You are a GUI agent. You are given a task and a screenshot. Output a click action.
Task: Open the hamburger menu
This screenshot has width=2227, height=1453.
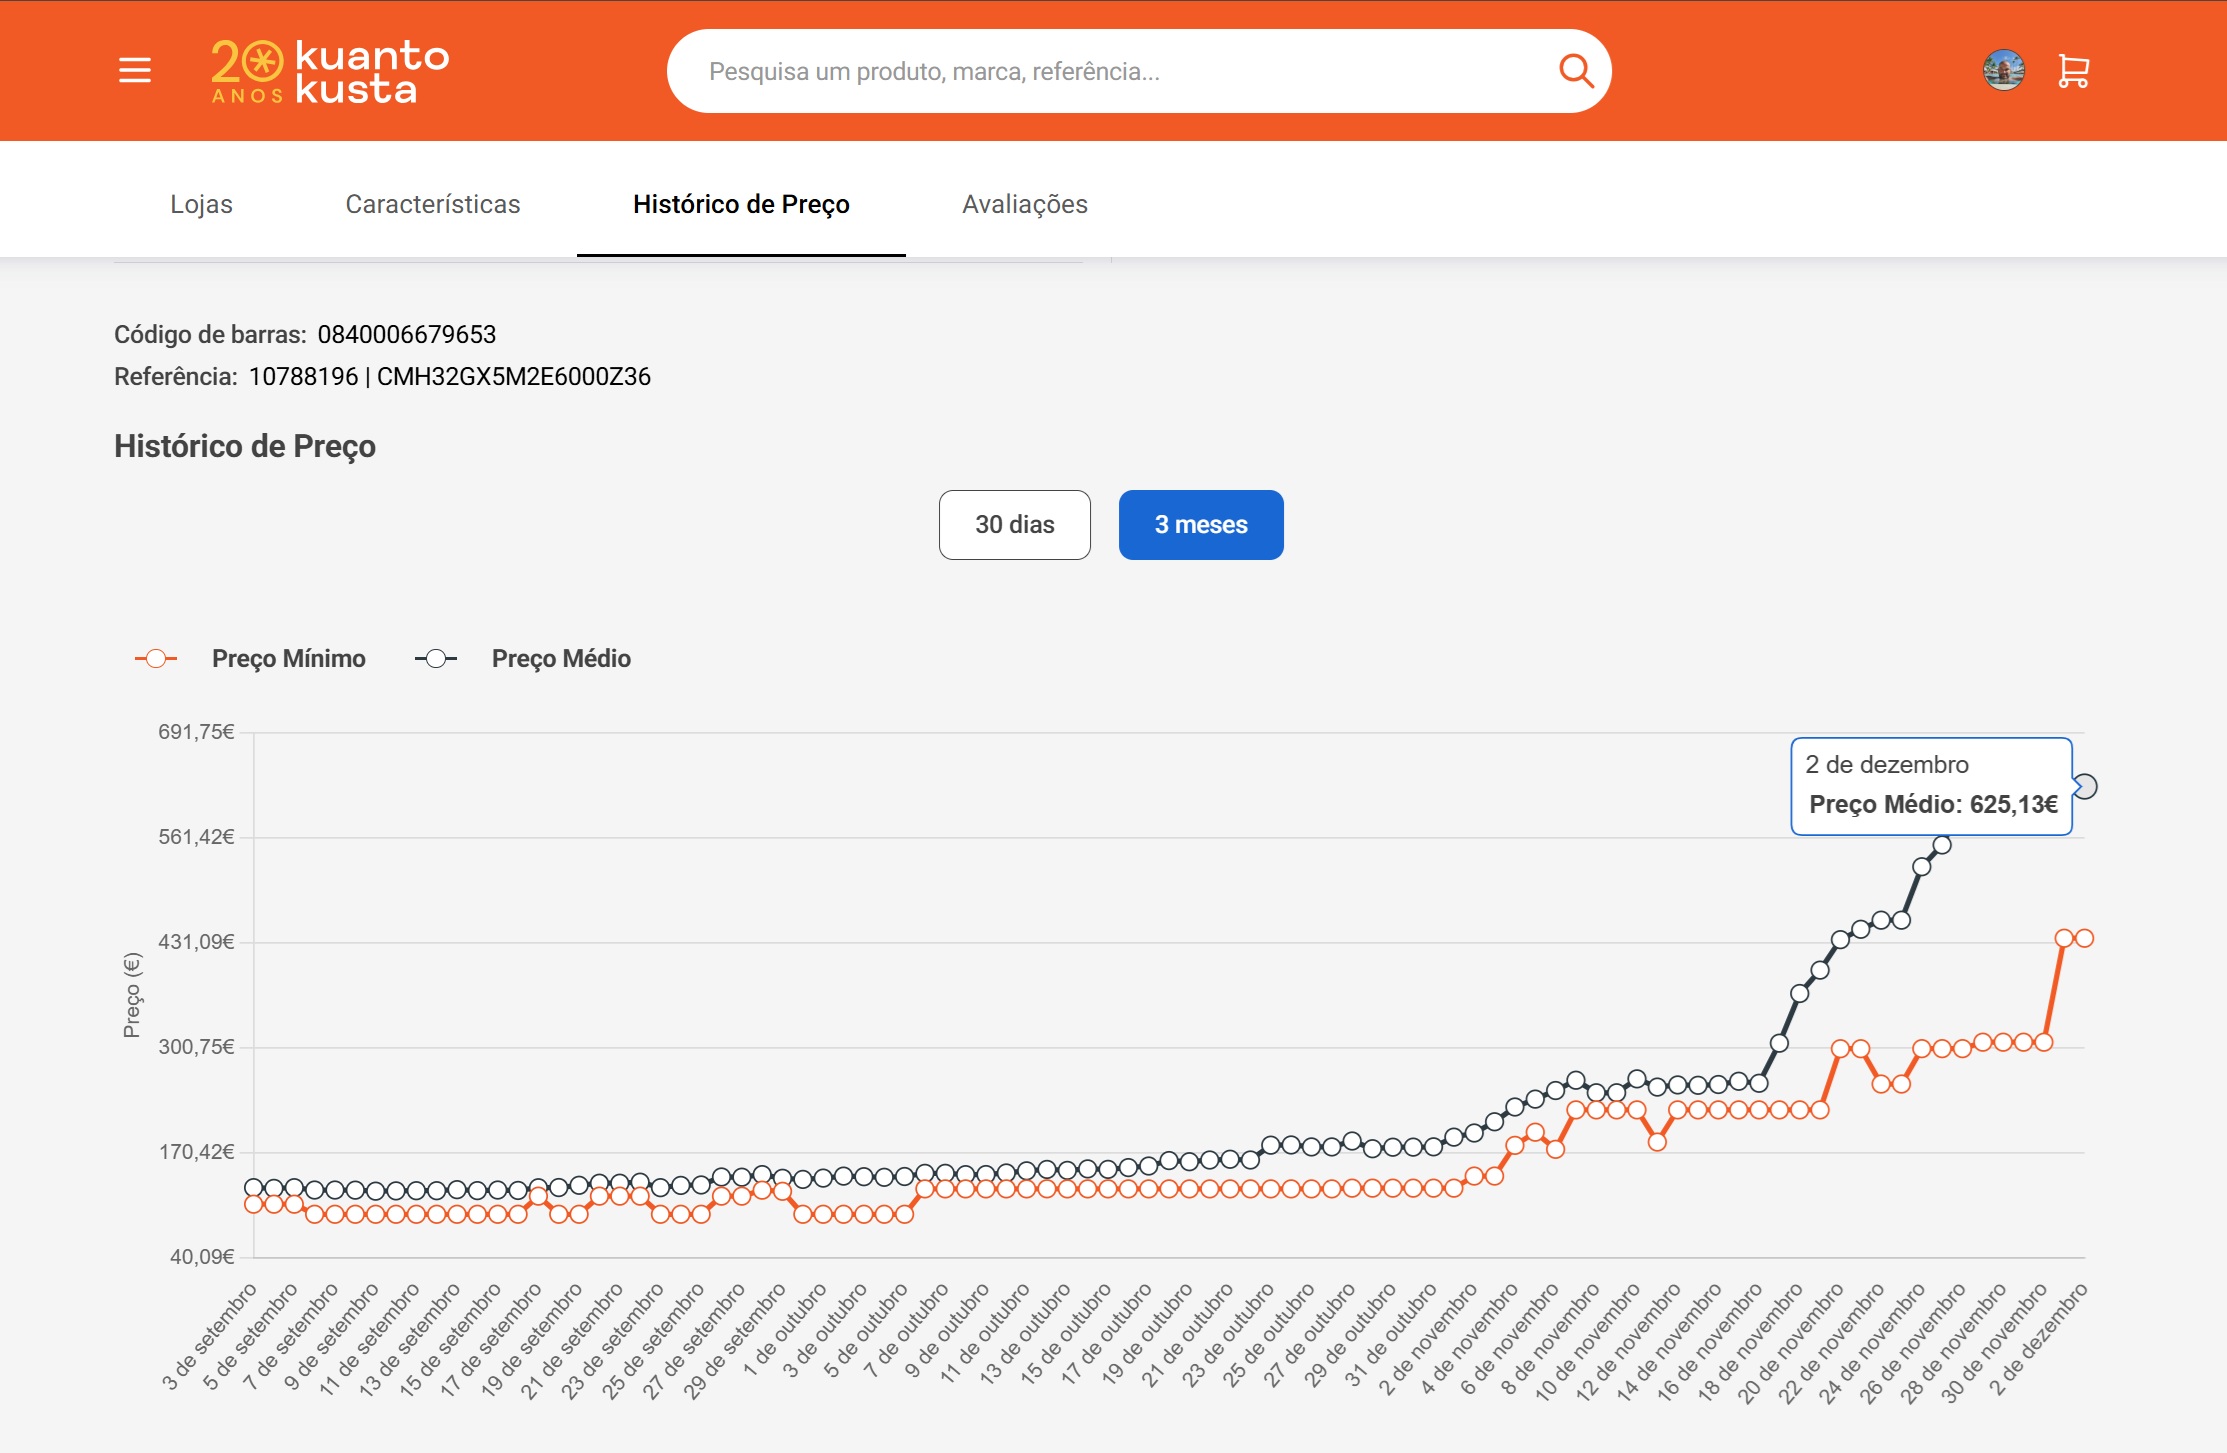135,71
